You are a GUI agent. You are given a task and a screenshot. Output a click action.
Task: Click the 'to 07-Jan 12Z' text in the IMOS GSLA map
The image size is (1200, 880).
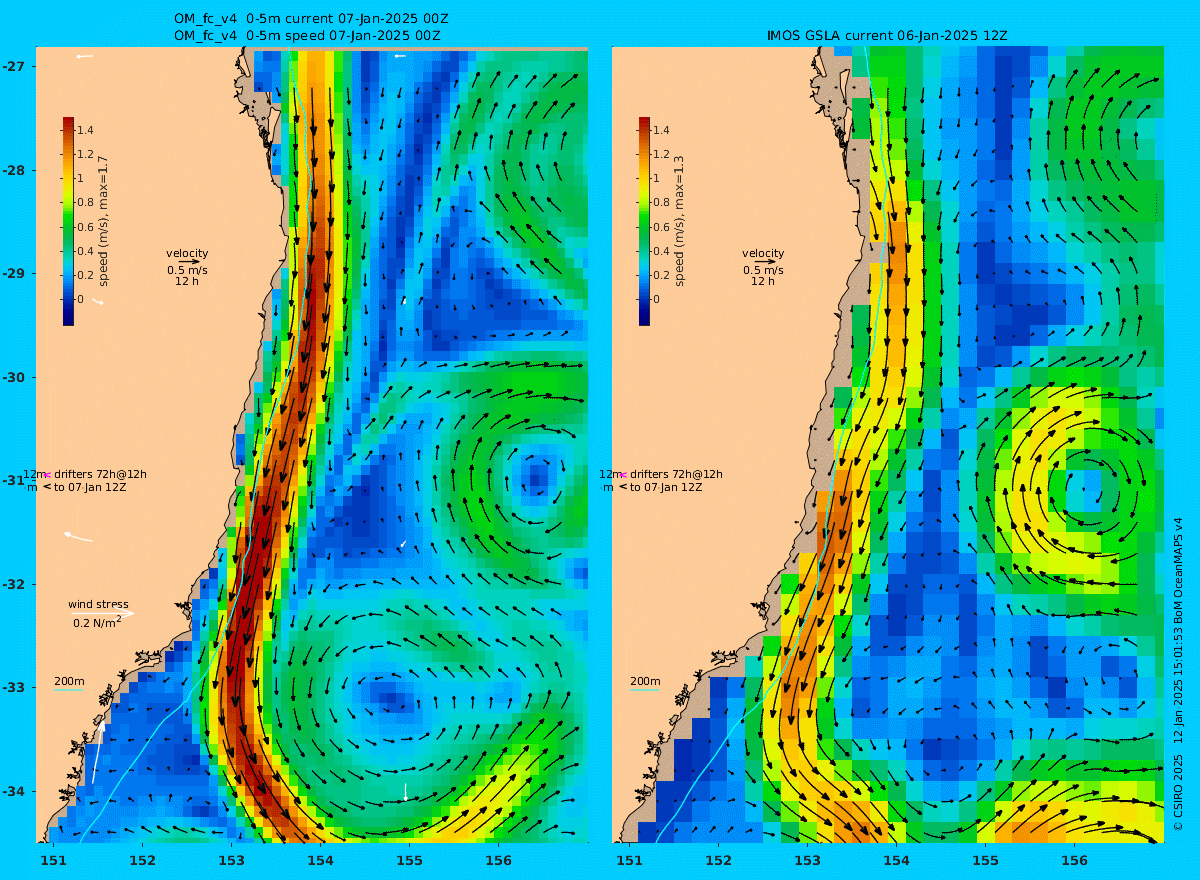click(666, 487)
